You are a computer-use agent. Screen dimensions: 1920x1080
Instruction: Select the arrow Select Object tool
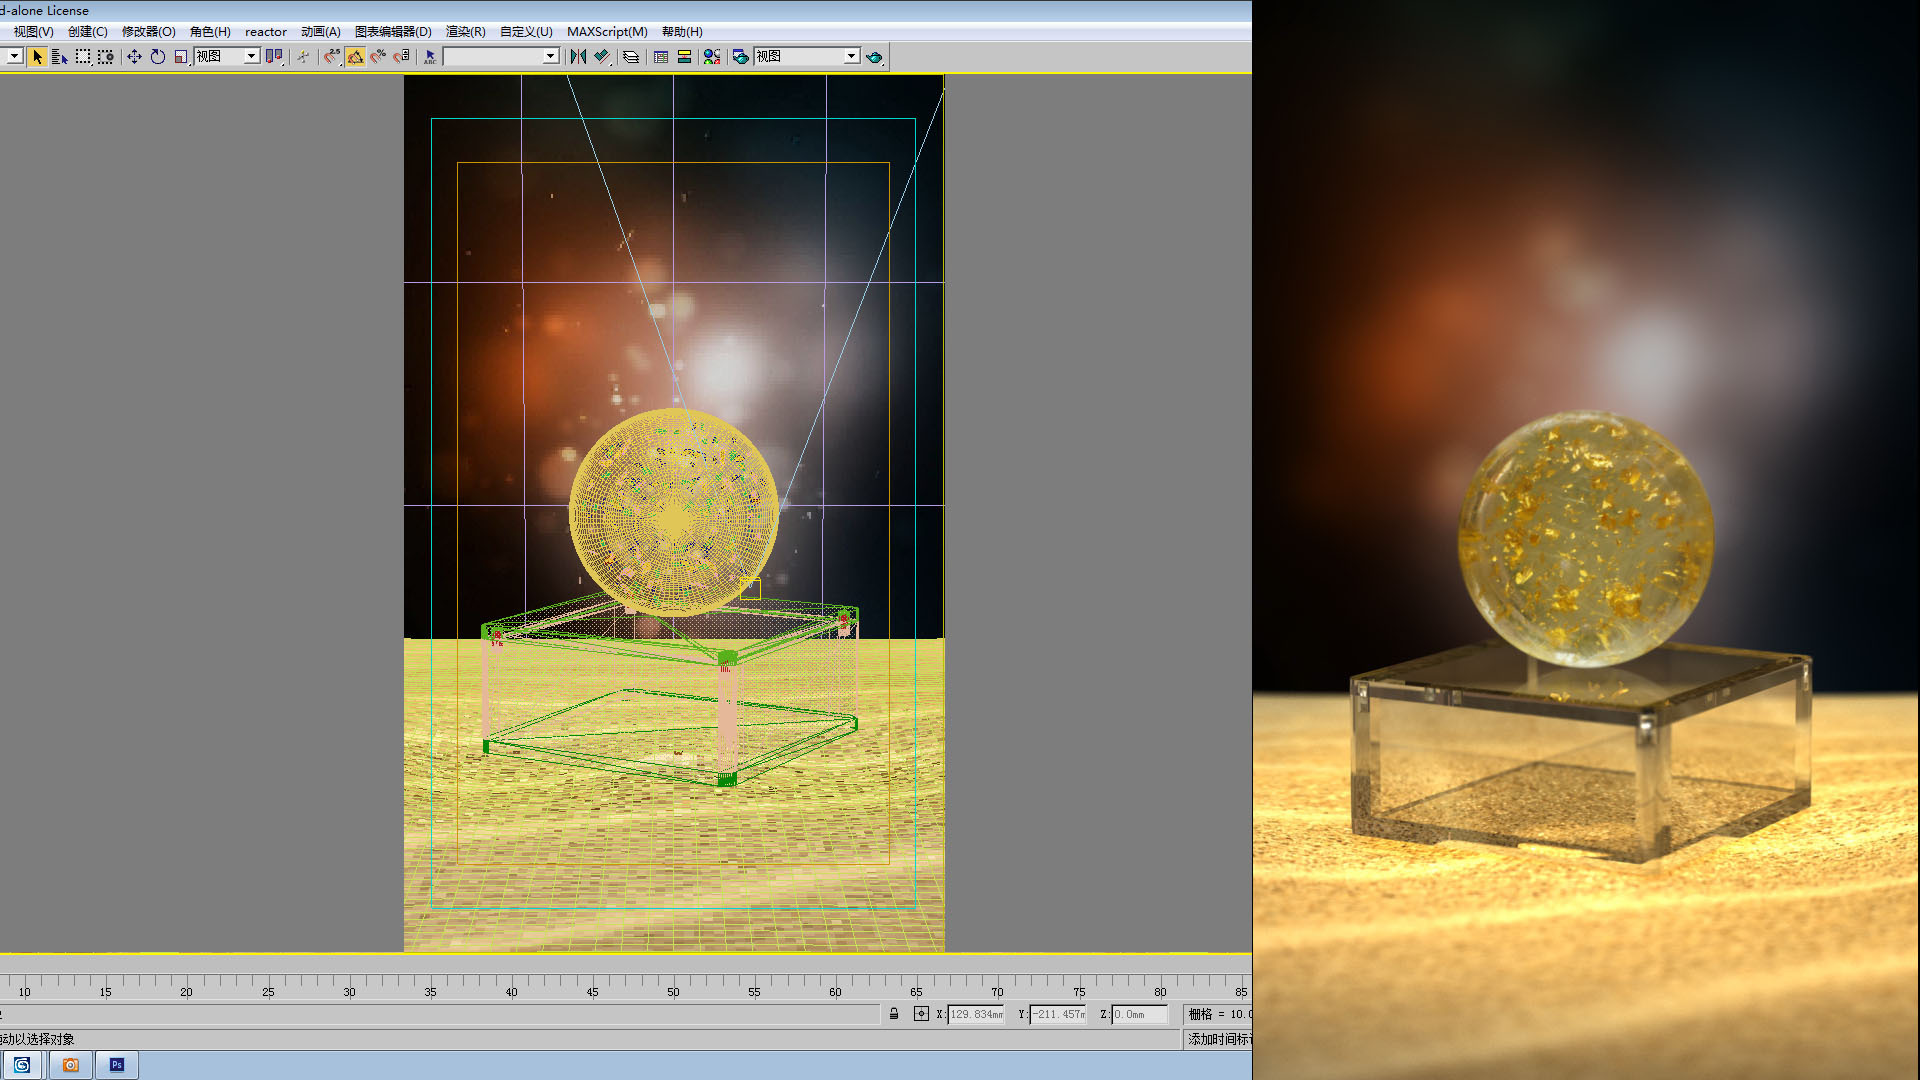click(37, 57)
